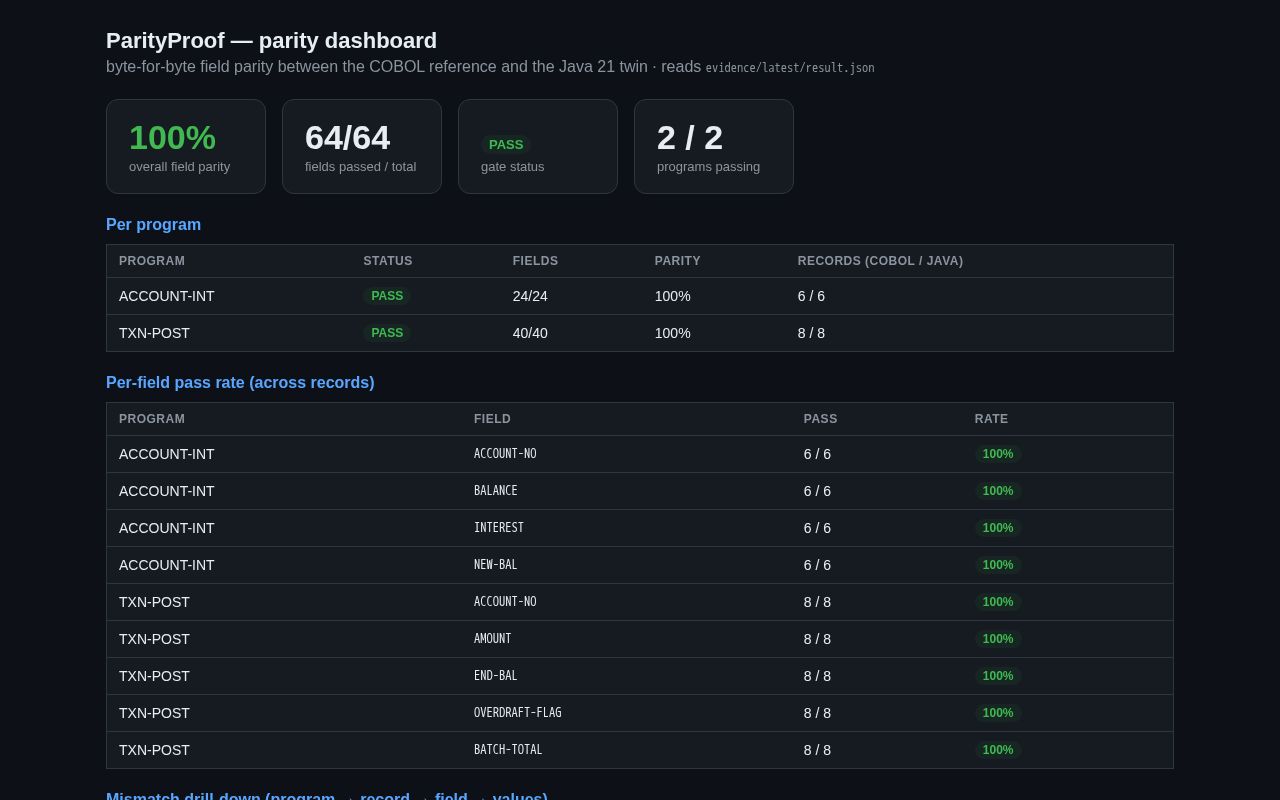Click the PASS badge in the TXN-POST row
This screenshot has height=800, width=1280.
coord(387,333)
